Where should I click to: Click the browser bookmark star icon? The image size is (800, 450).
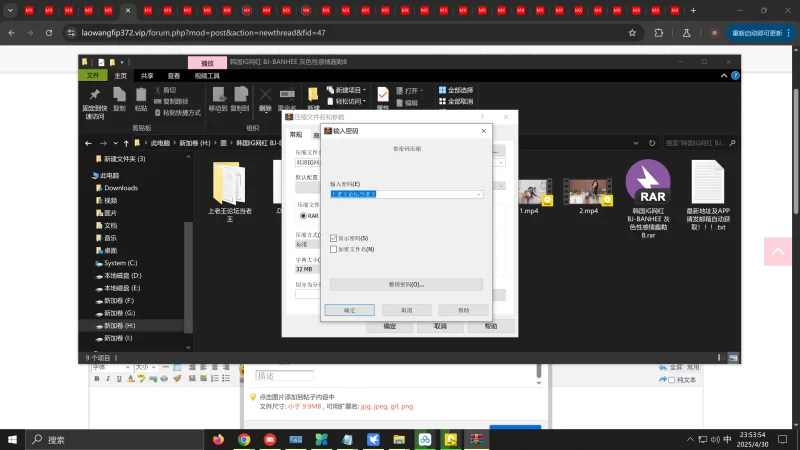(x=632, y=32)
